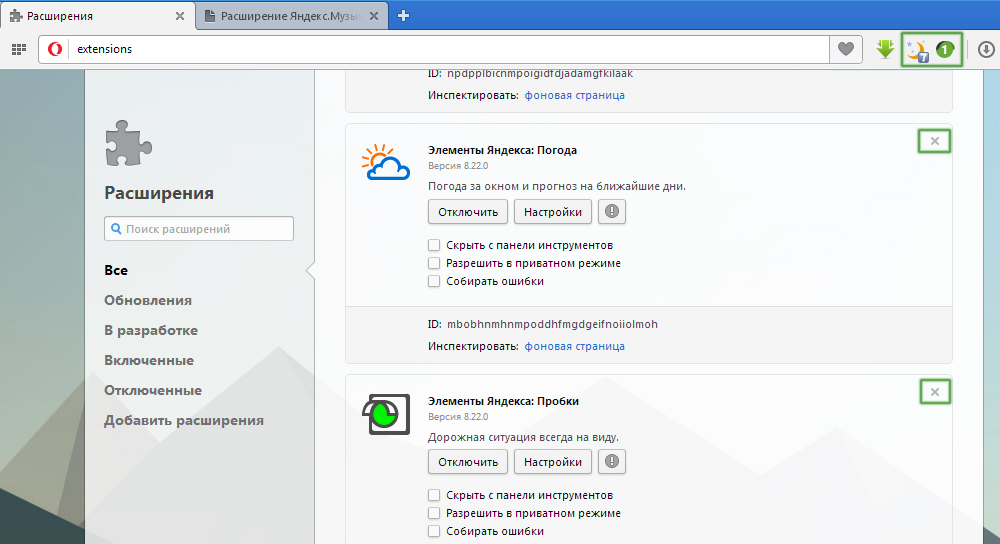This screenshot has width=1000, height=544.
Task: Select Все in the sidebar
Action: [x=116, y=270]
